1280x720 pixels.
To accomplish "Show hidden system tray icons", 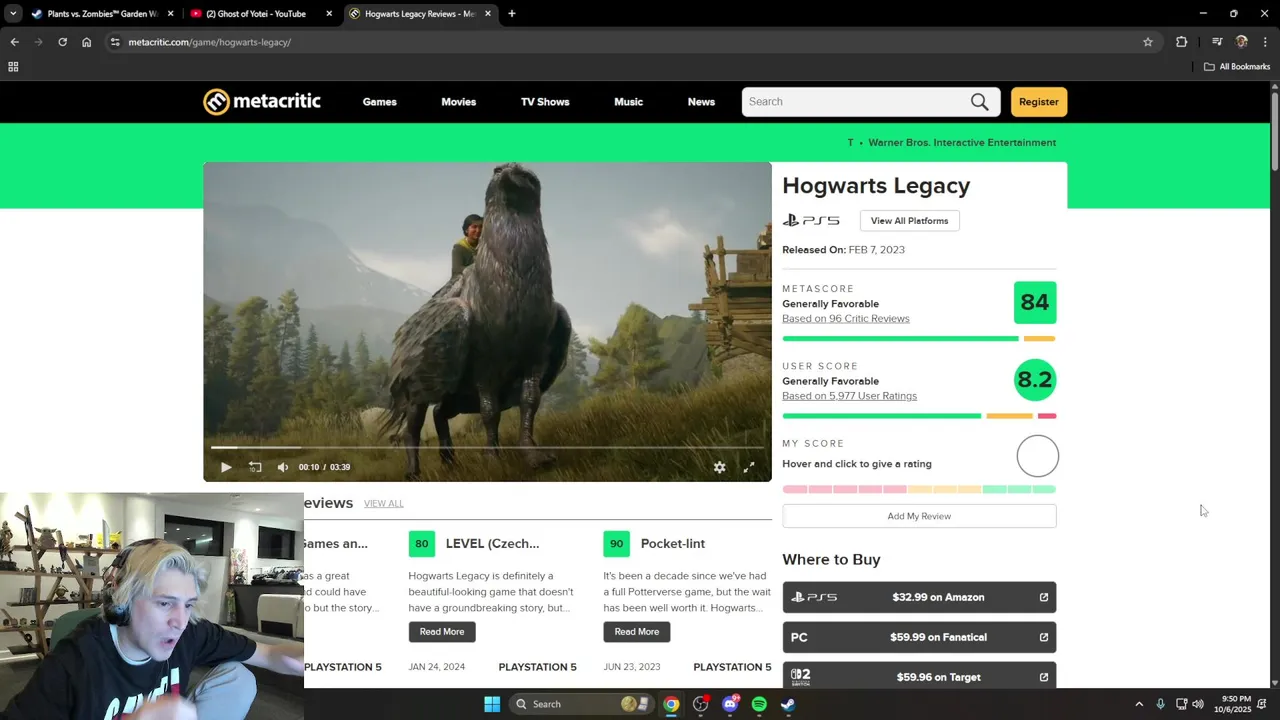I will click(x=1139, y=704).
